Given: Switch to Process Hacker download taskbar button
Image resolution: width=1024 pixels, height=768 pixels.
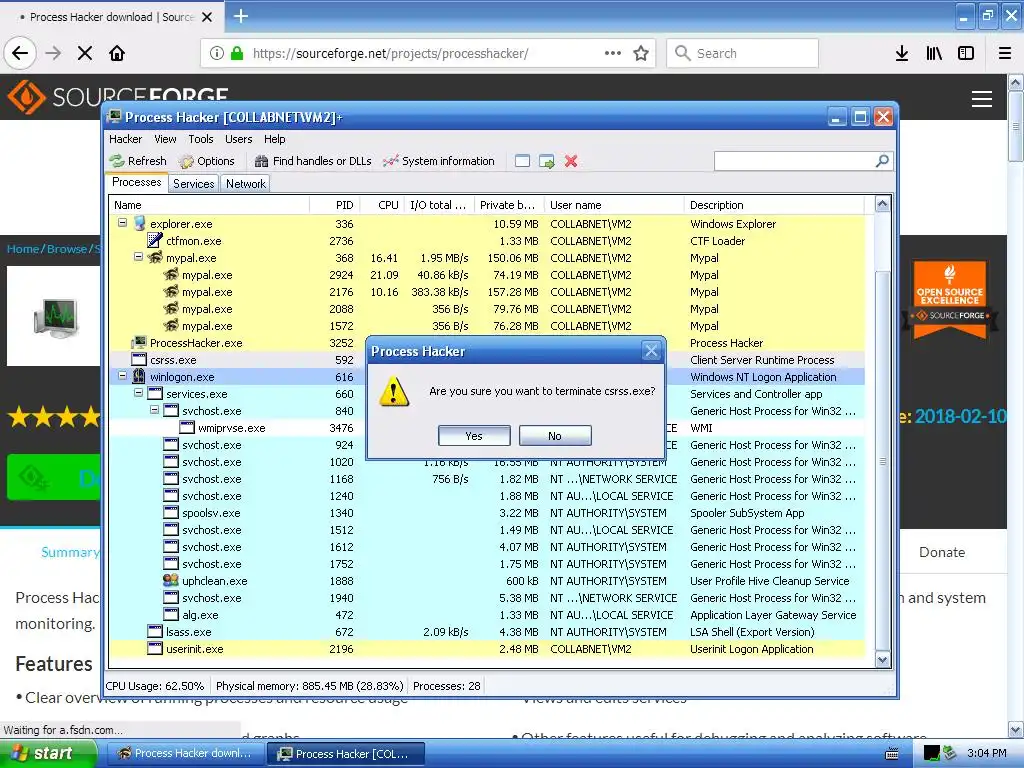Looking at the screenshot, I should tap(184, 753).
